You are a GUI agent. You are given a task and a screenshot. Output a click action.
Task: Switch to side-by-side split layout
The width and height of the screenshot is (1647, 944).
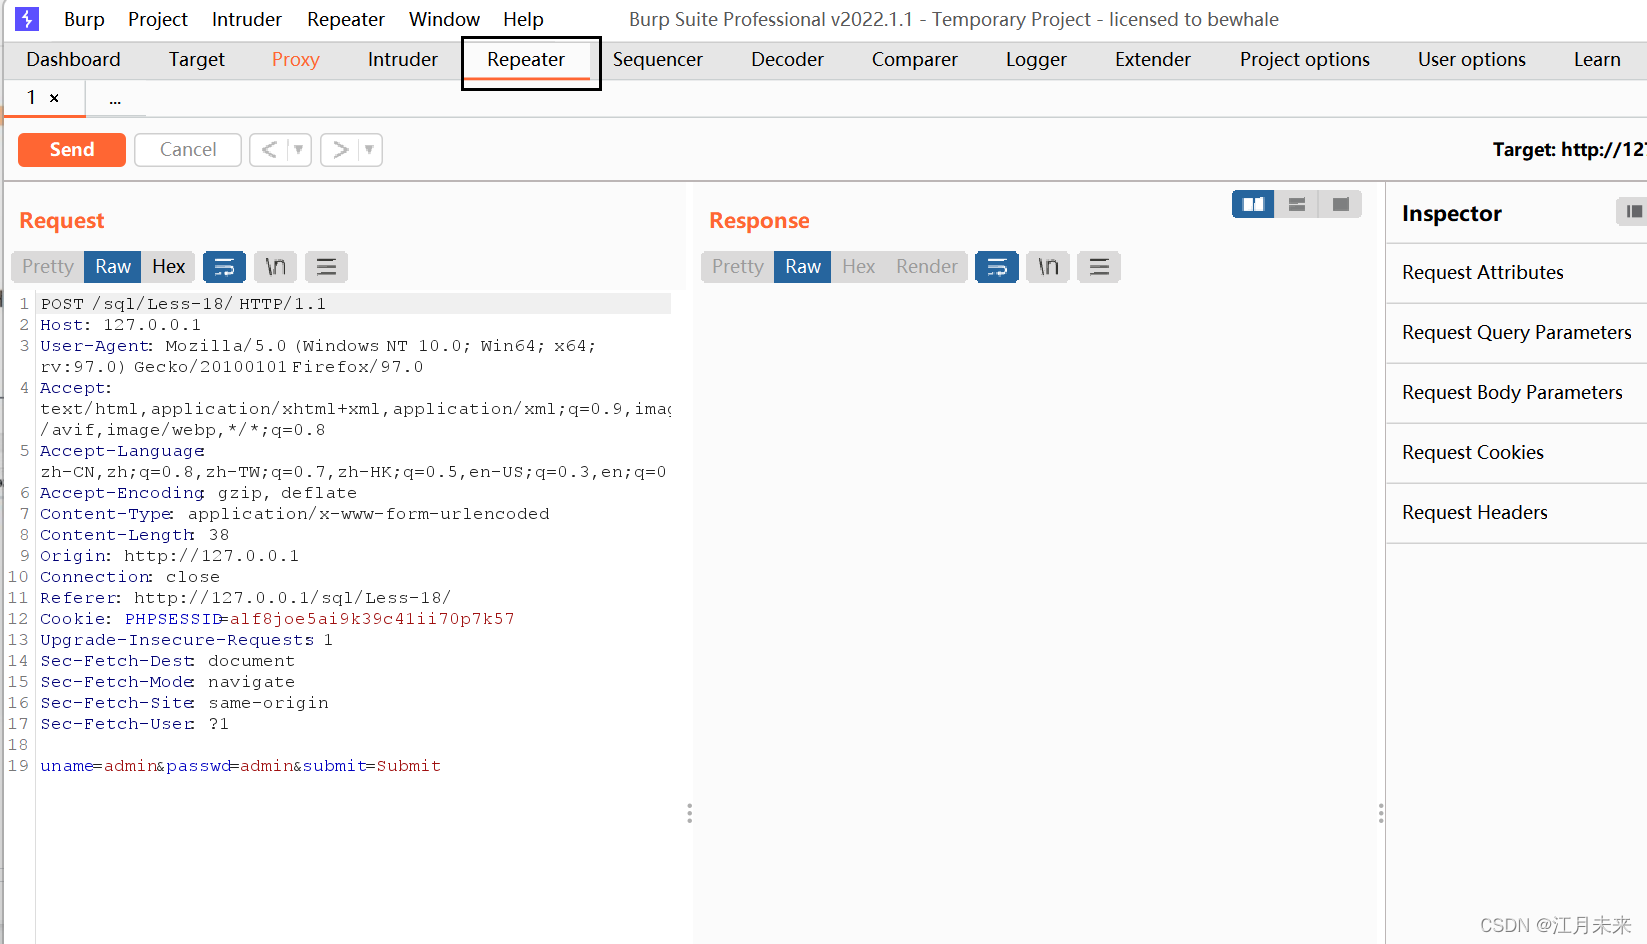1253,204
